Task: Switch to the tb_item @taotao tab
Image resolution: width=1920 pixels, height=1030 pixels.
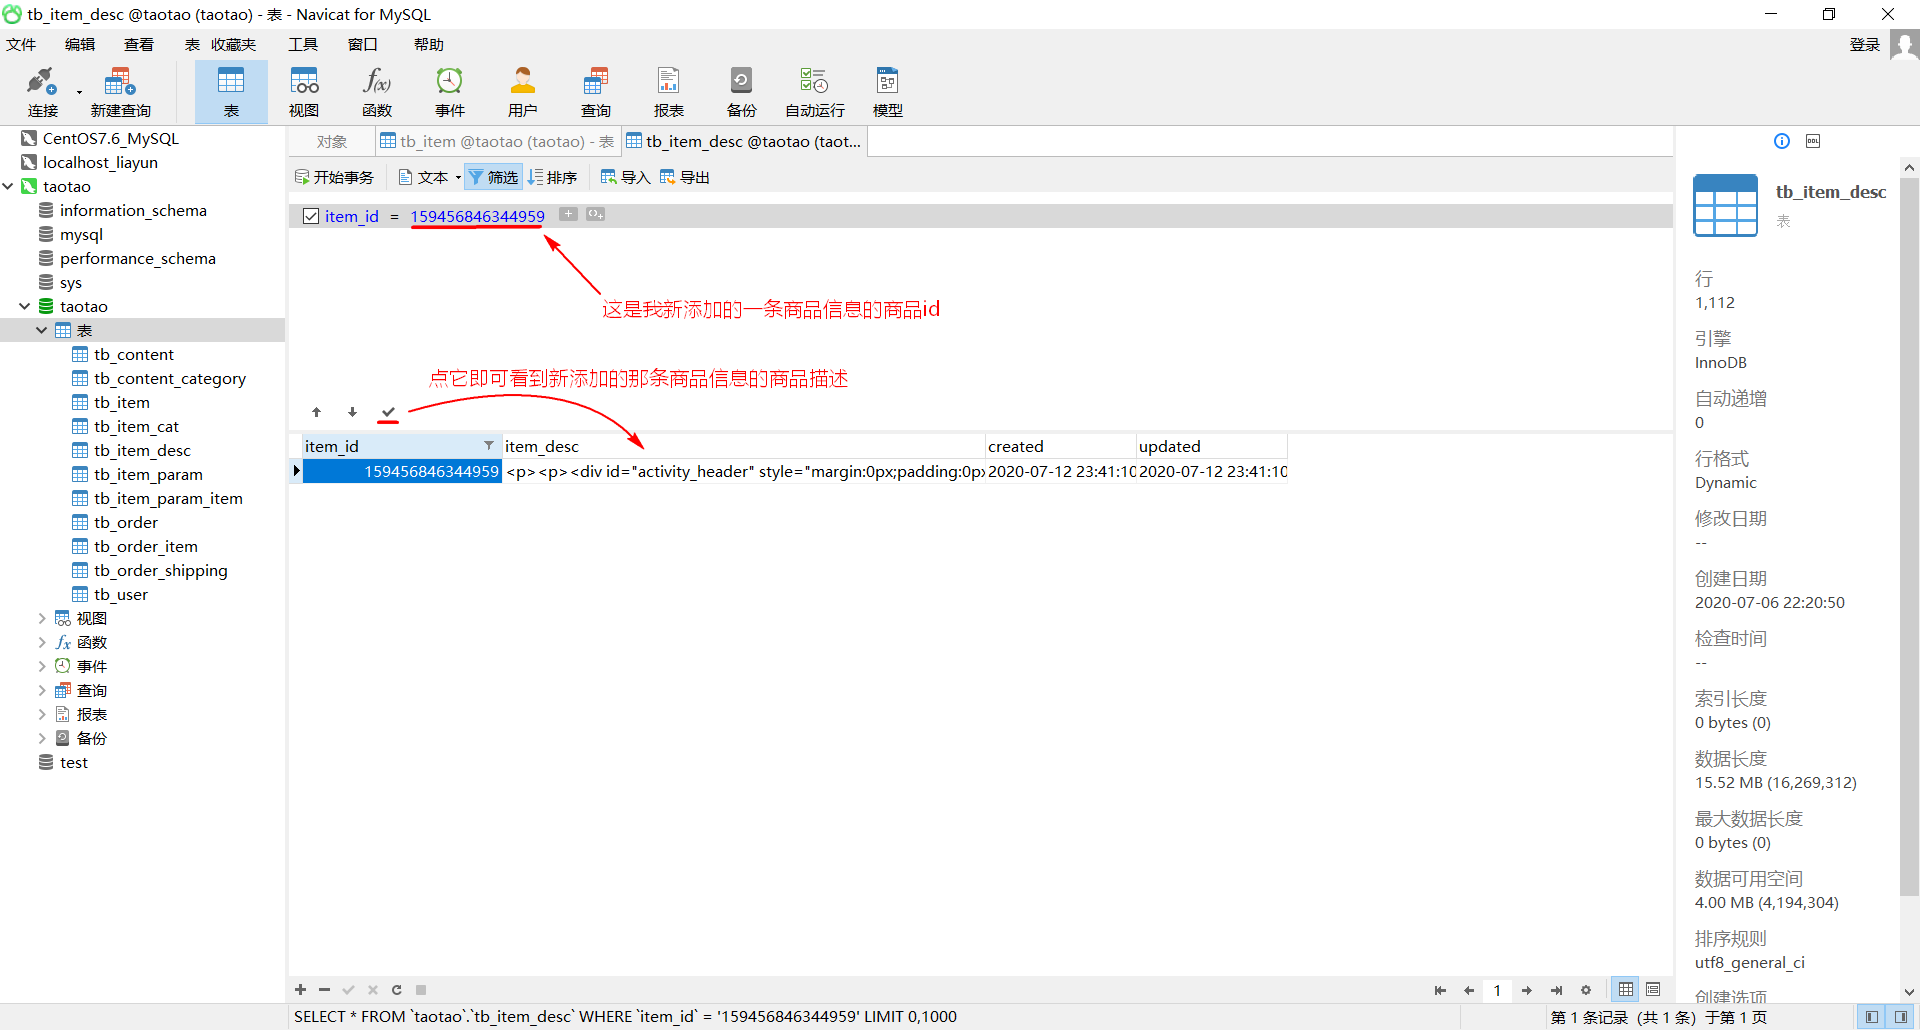Action: [x=498, y=142]
